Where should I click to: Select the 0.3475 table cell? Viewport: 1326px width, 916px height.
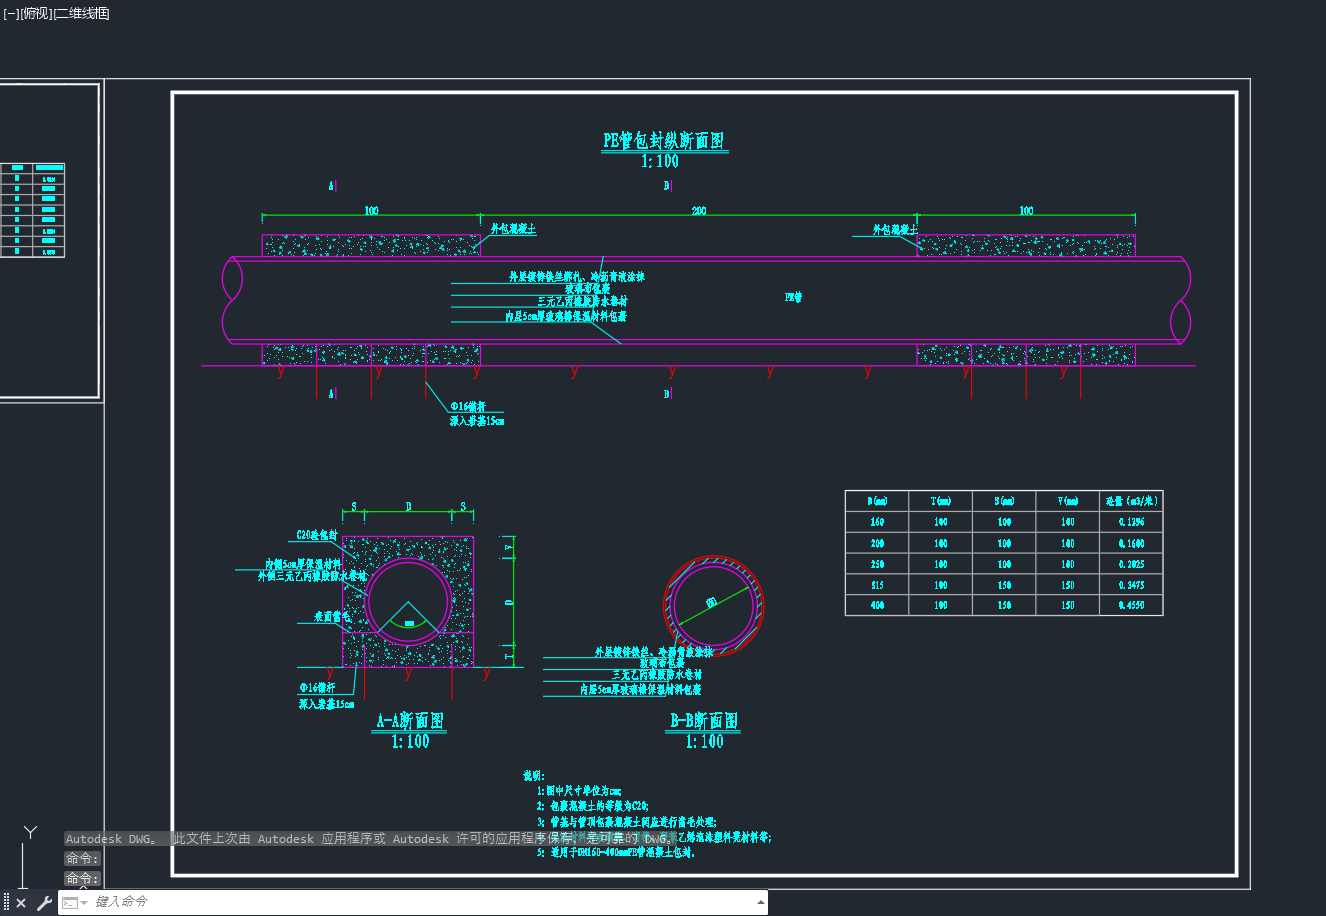point(1131,585)
